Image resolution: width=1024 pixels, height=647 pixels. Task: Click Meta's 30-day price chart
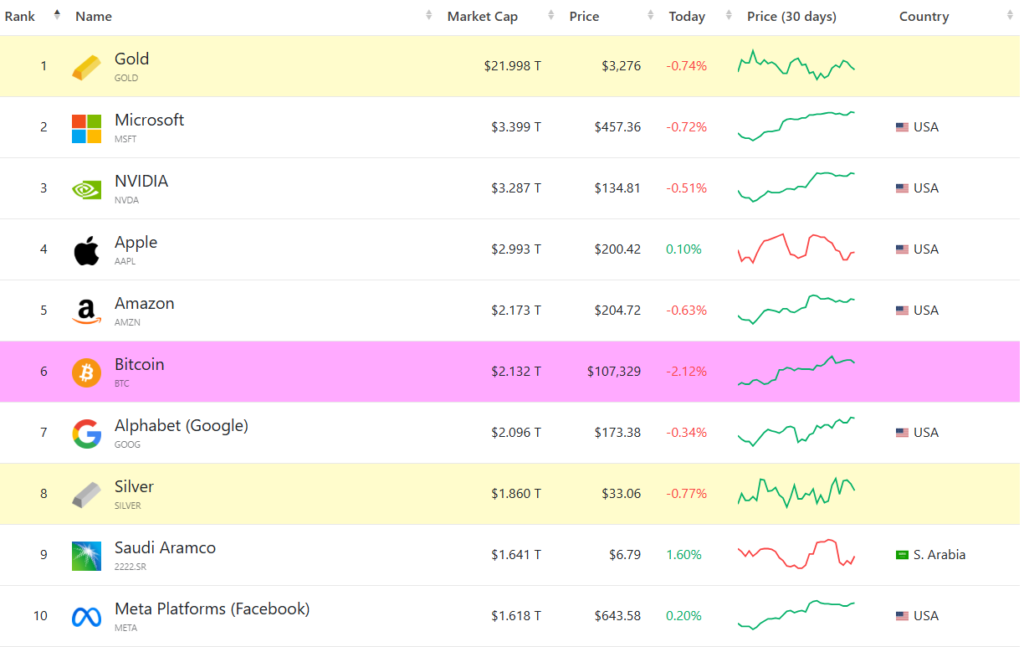pos(796,615)
